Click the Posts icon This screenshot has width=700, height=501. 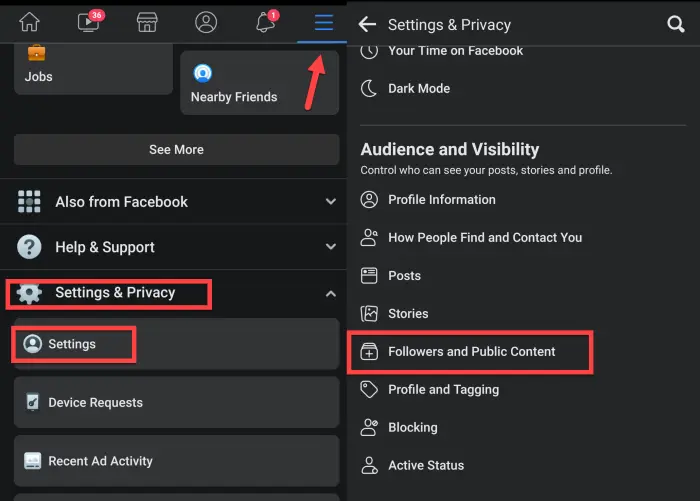[369, 276]
